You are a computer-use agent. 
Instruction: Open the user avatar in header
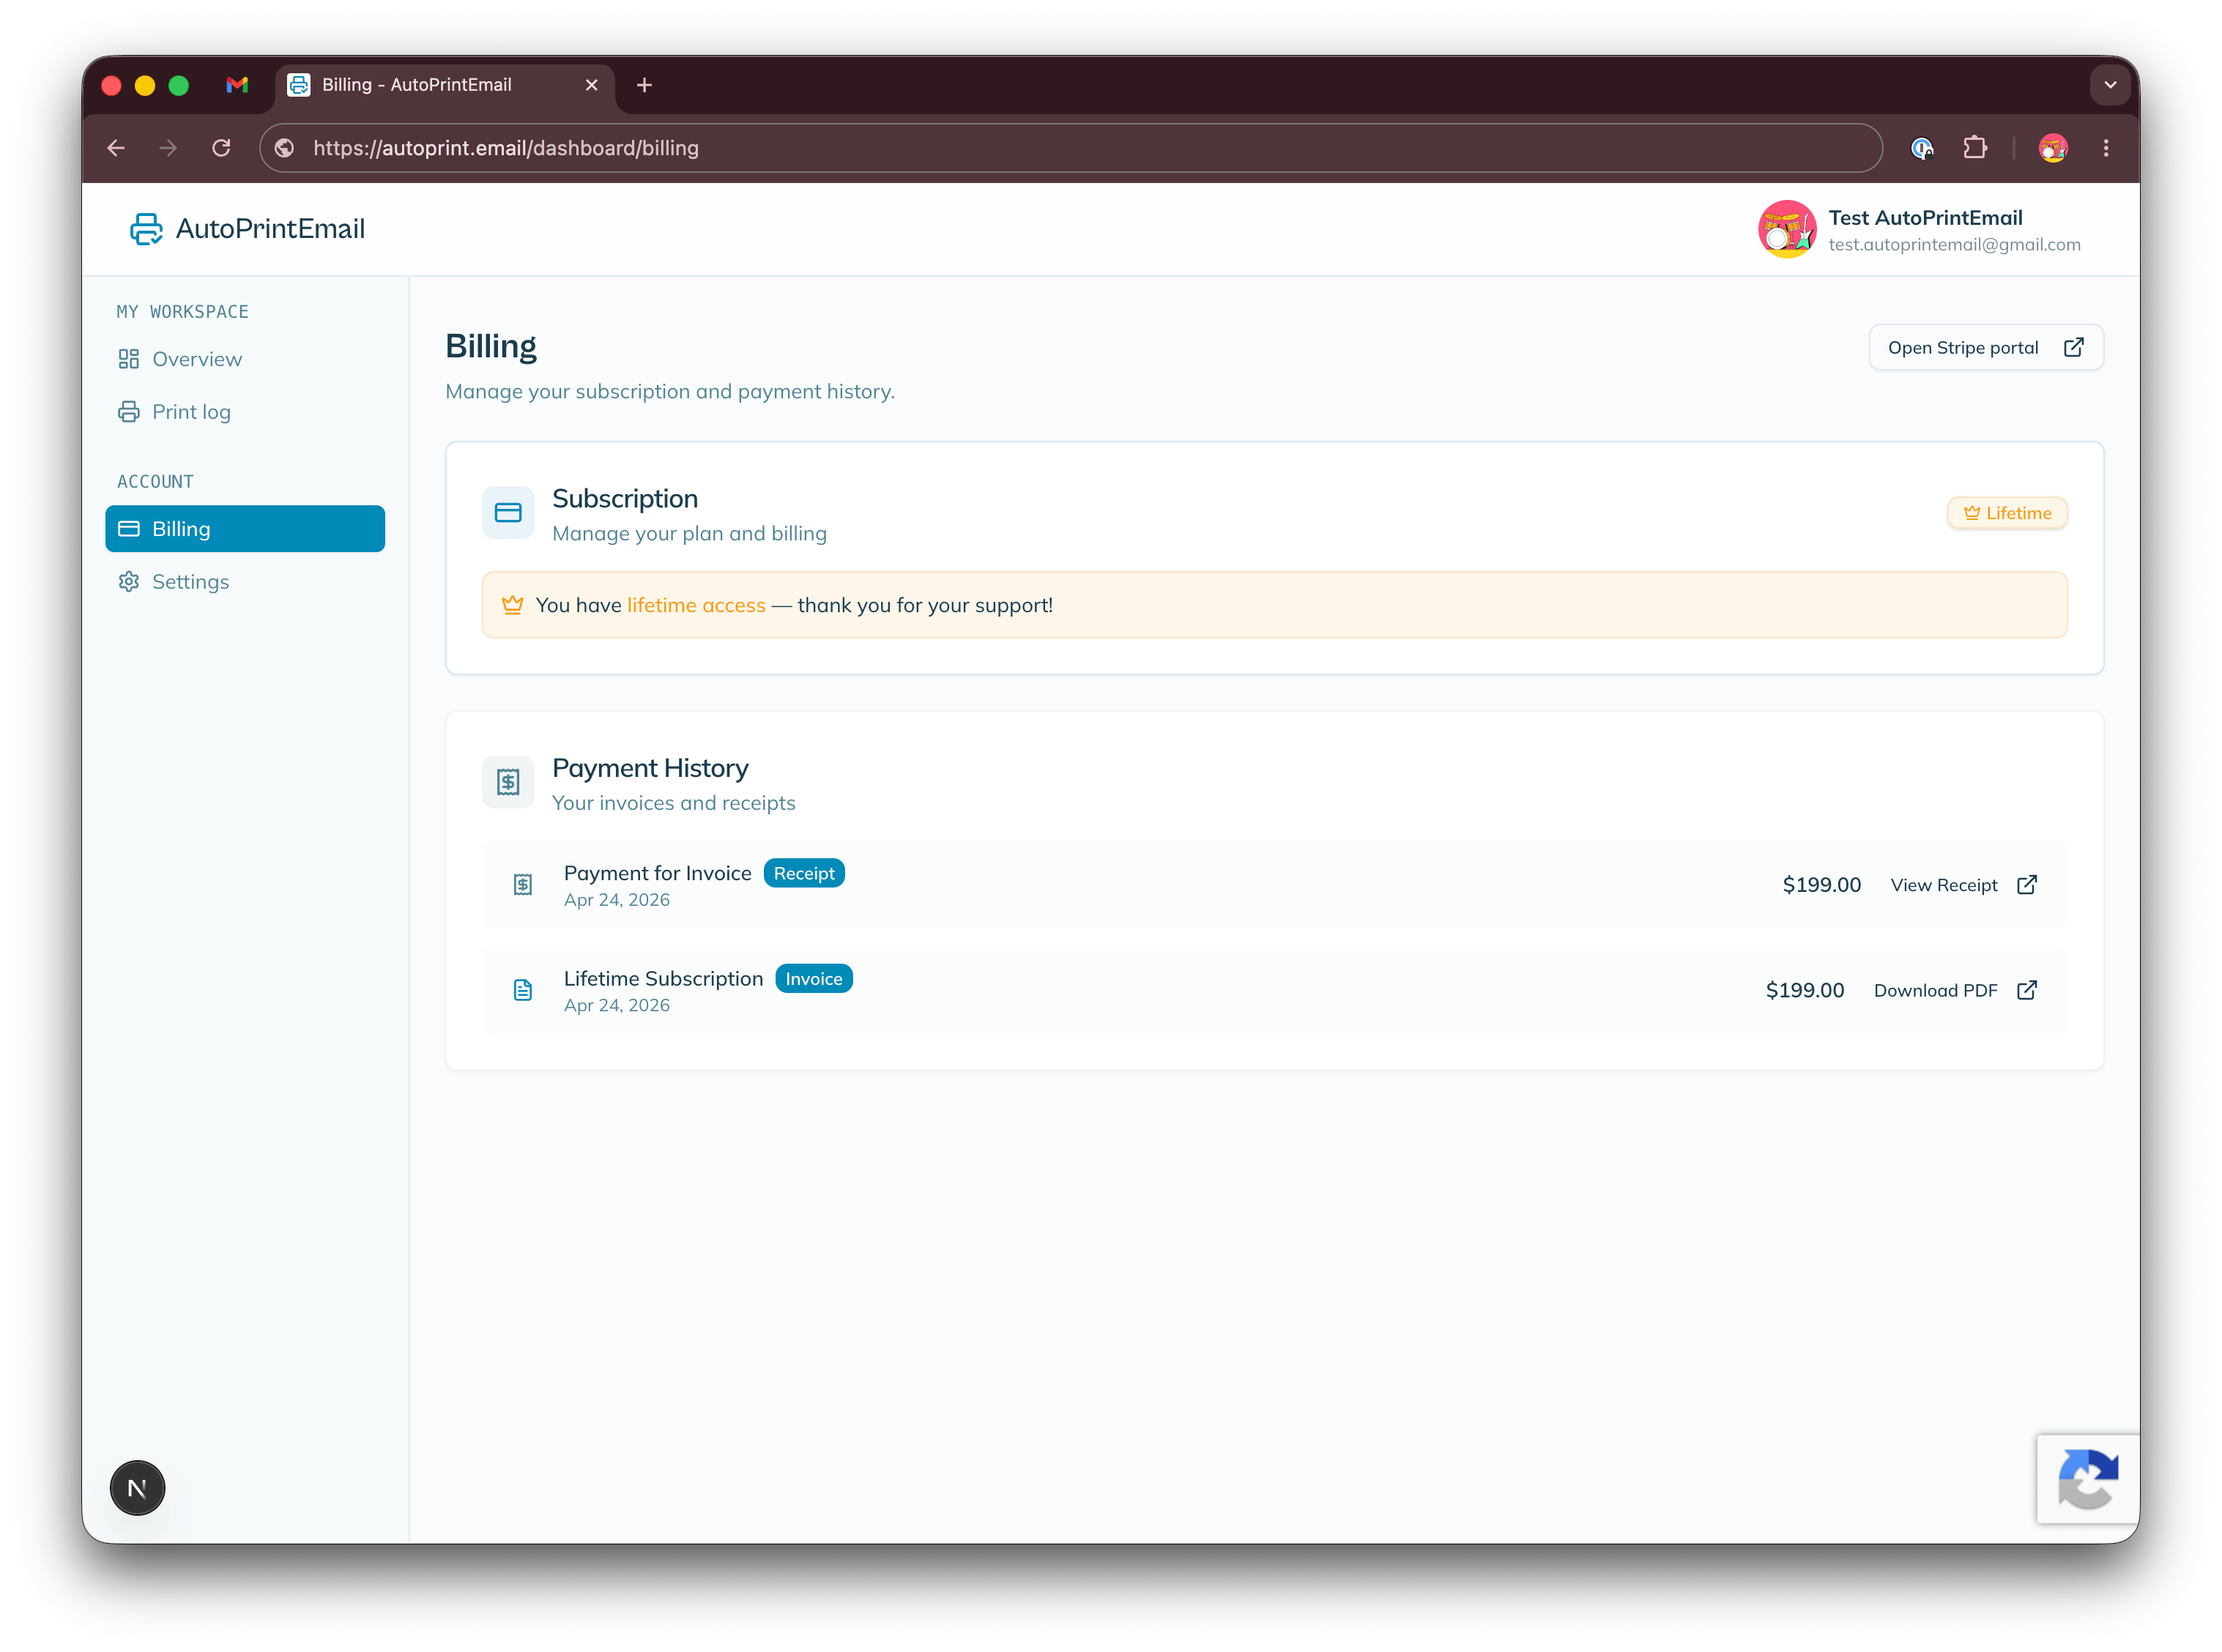pyautogui.click(x=1786, y=229)
